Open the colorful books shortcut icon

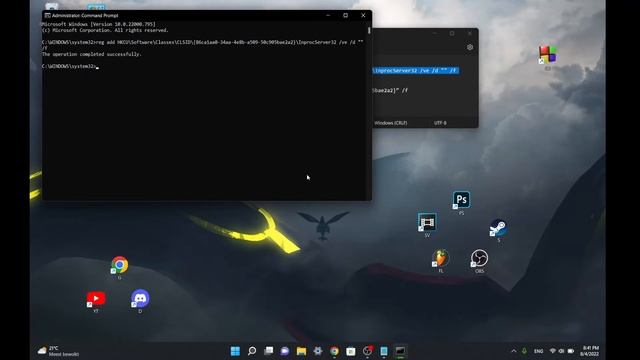(x=547, y=55)
